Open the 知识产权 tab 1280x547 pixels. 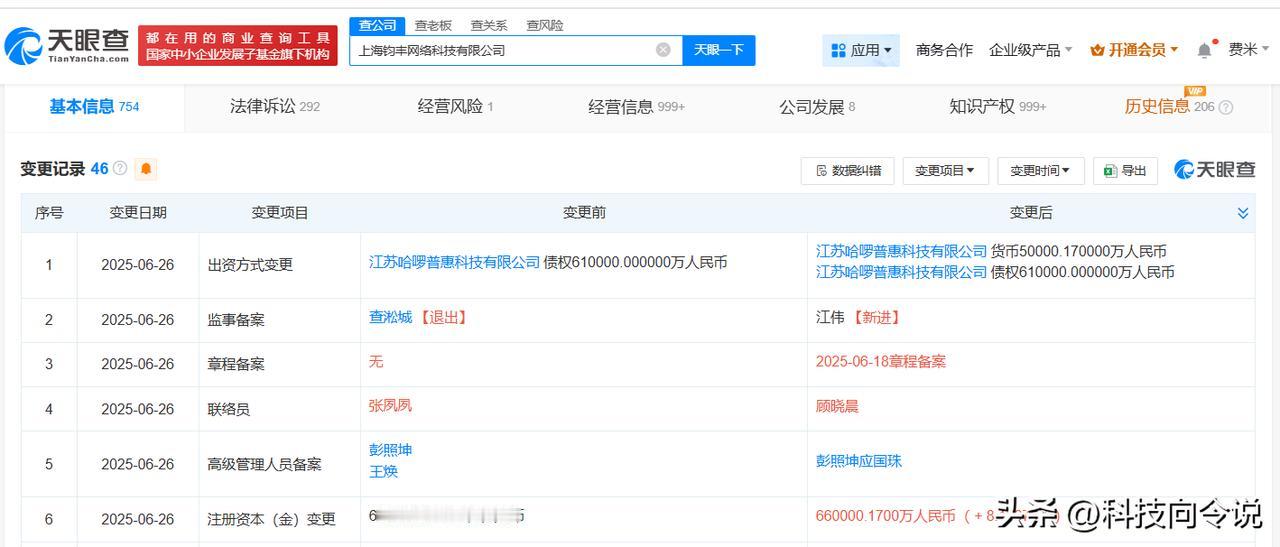tap(998, 107)
